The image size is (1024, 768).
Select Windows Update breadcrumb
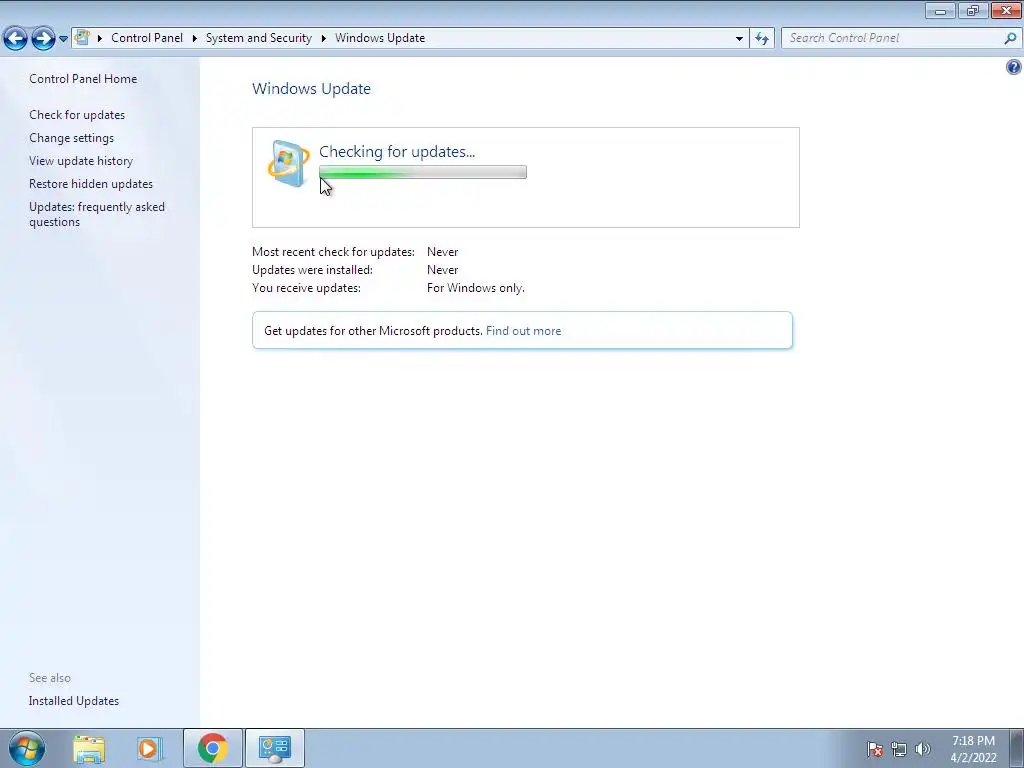tap(380, 38)
